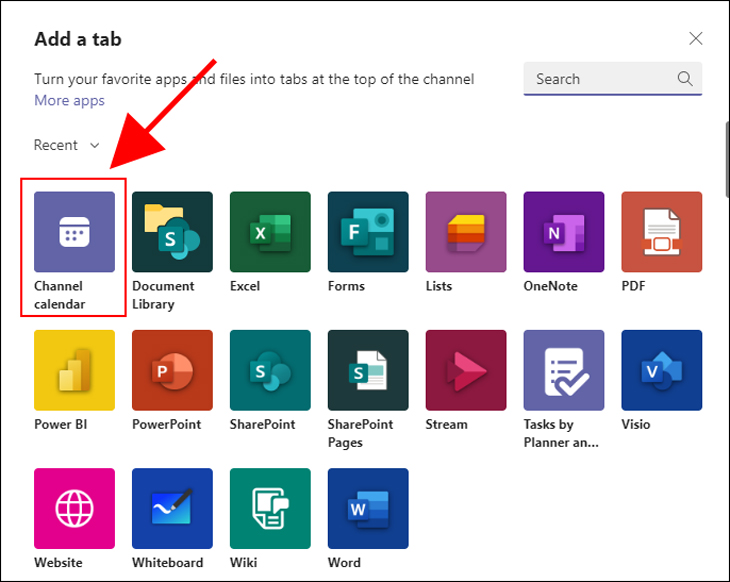This screenshot has width=730, height=582.
Task: Click the 'Power BI' label text
Action: click(x=61, y=424)
